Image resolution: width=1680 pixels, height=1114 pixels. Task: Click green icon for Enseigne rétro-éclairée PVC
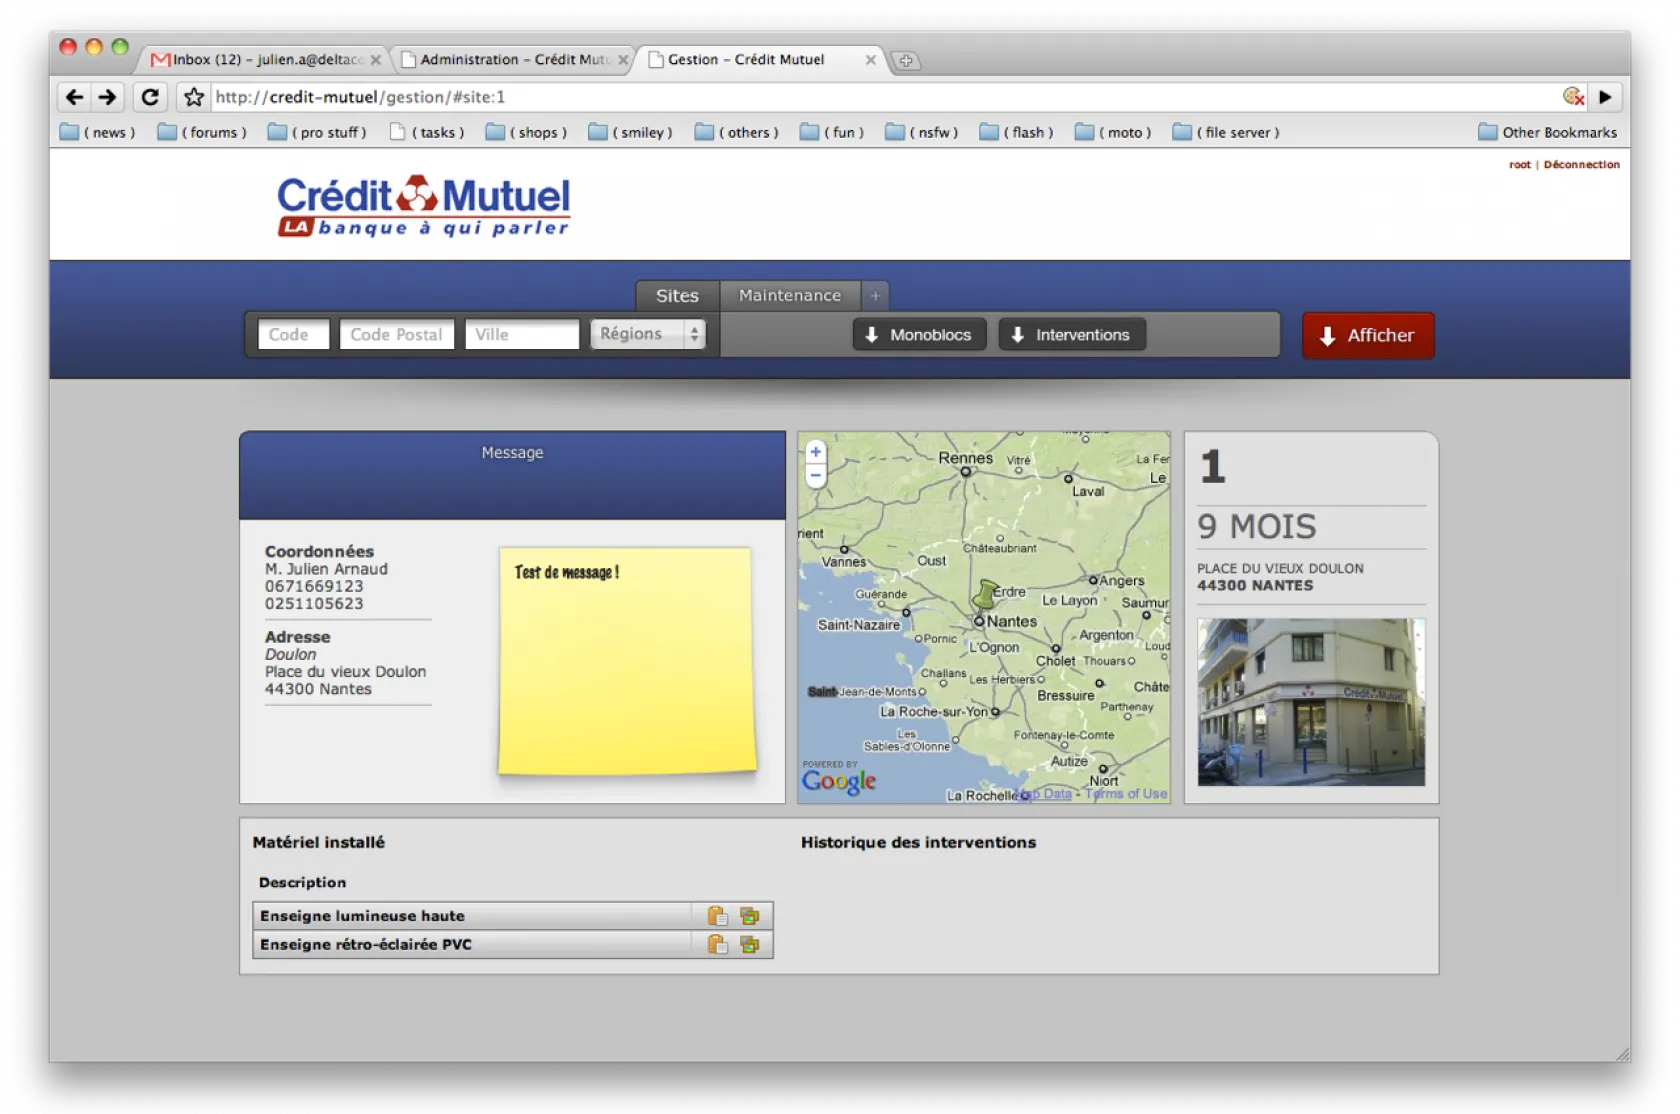pos(749,944)
